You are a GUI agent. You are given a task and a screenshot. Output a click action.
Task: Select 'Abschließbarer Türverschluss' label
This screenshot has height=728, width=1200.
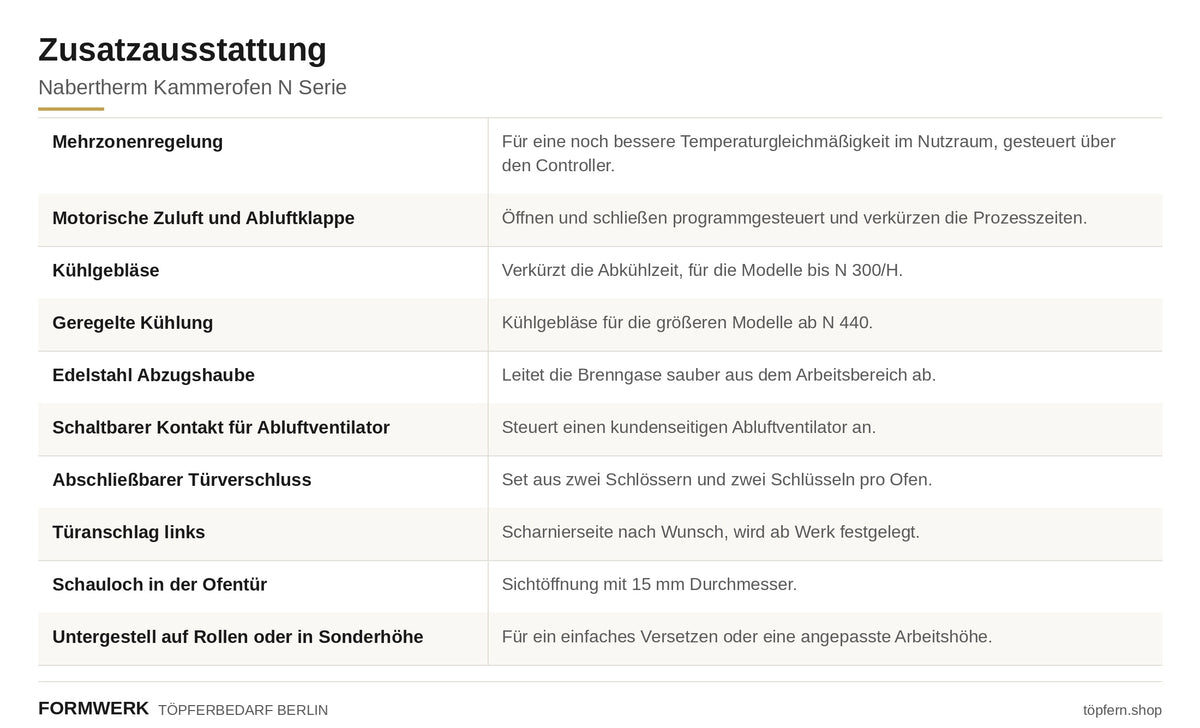coord(182,480)
